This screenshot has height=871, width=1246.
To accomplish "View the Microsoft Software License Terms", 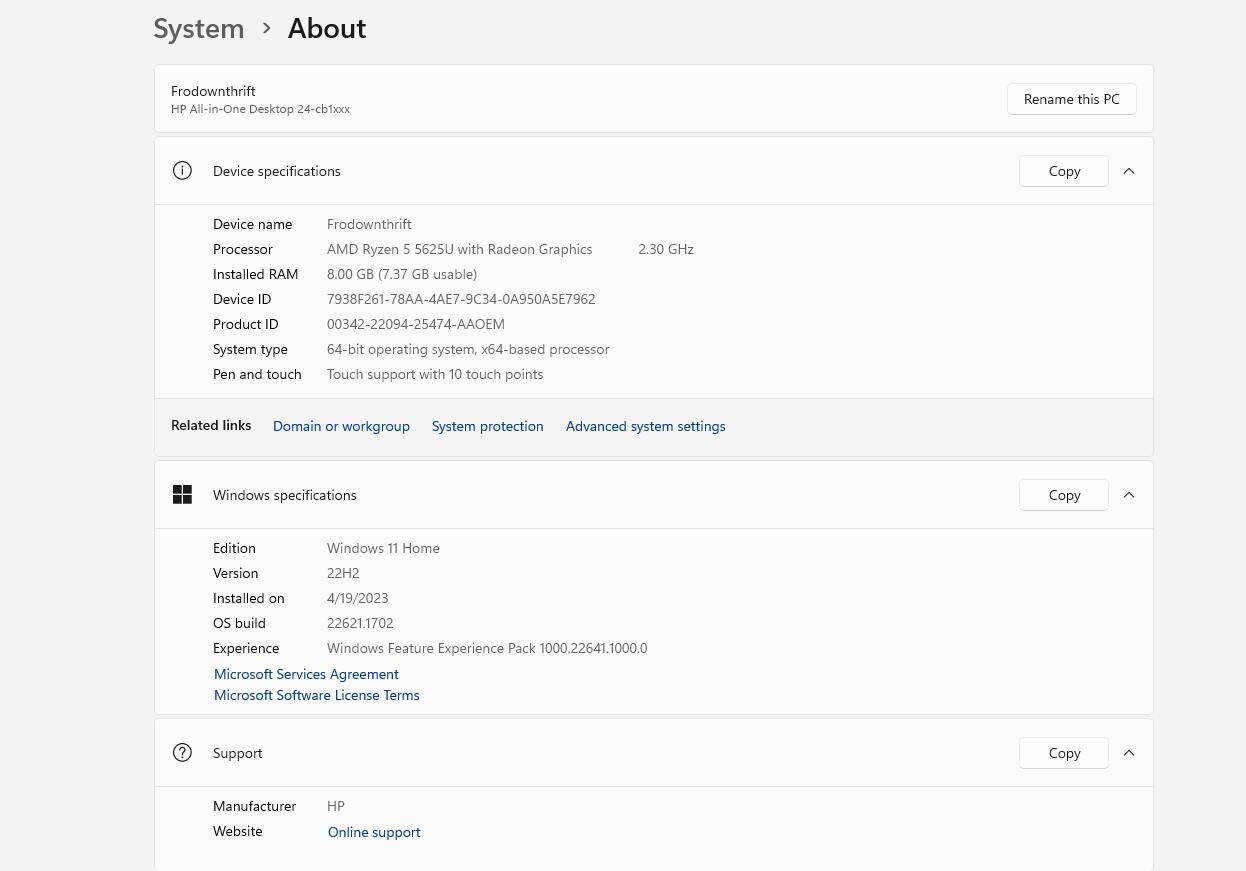I will [316, 695].
